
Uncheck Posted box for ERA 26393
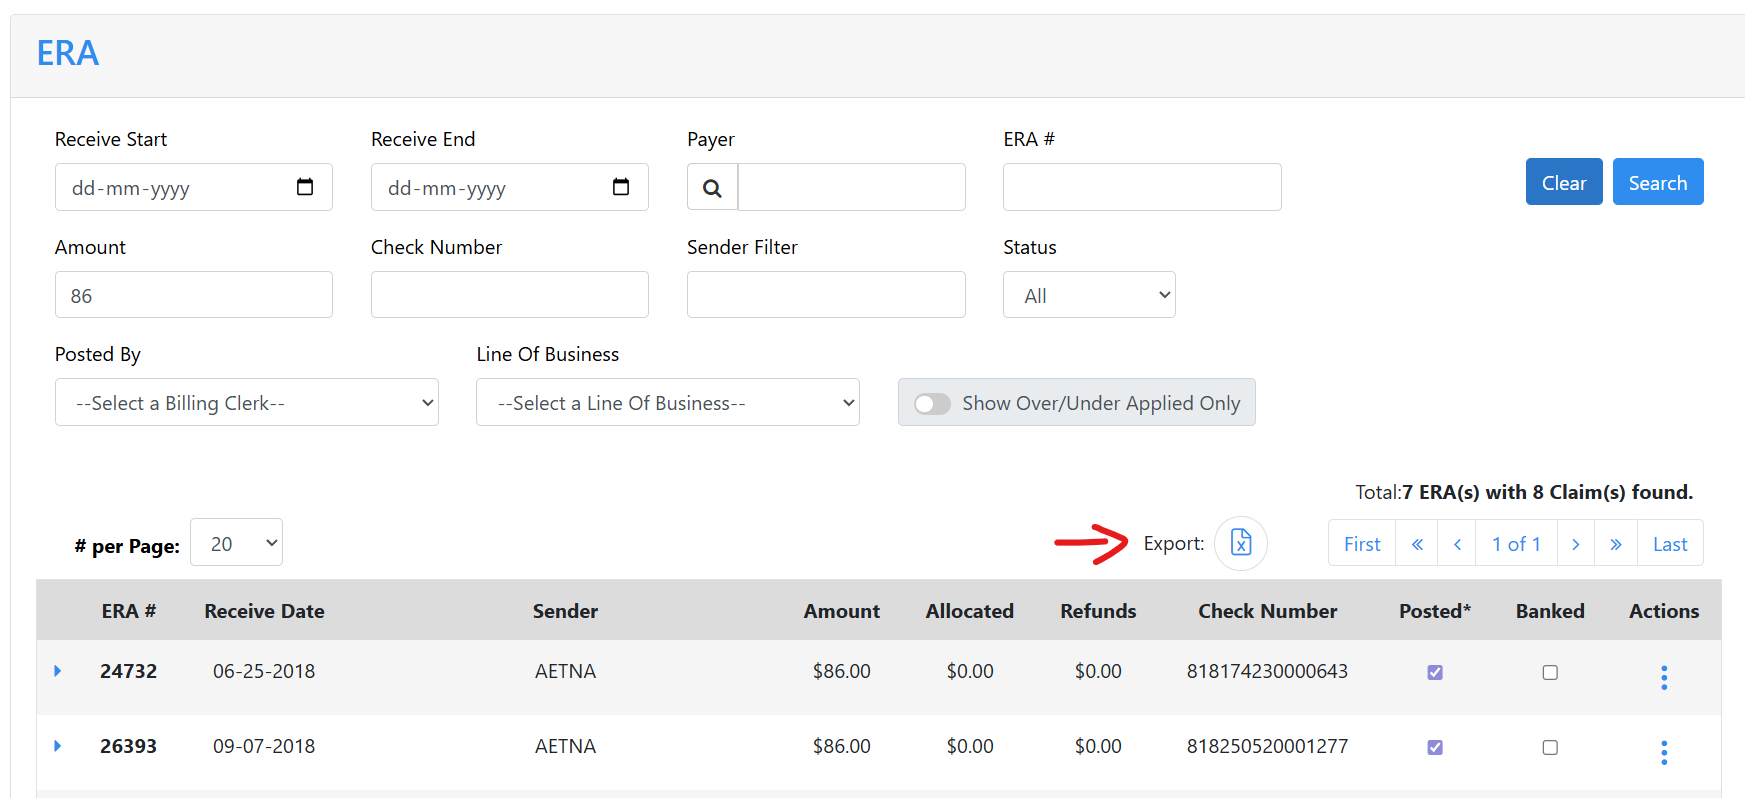[1435, 748]
